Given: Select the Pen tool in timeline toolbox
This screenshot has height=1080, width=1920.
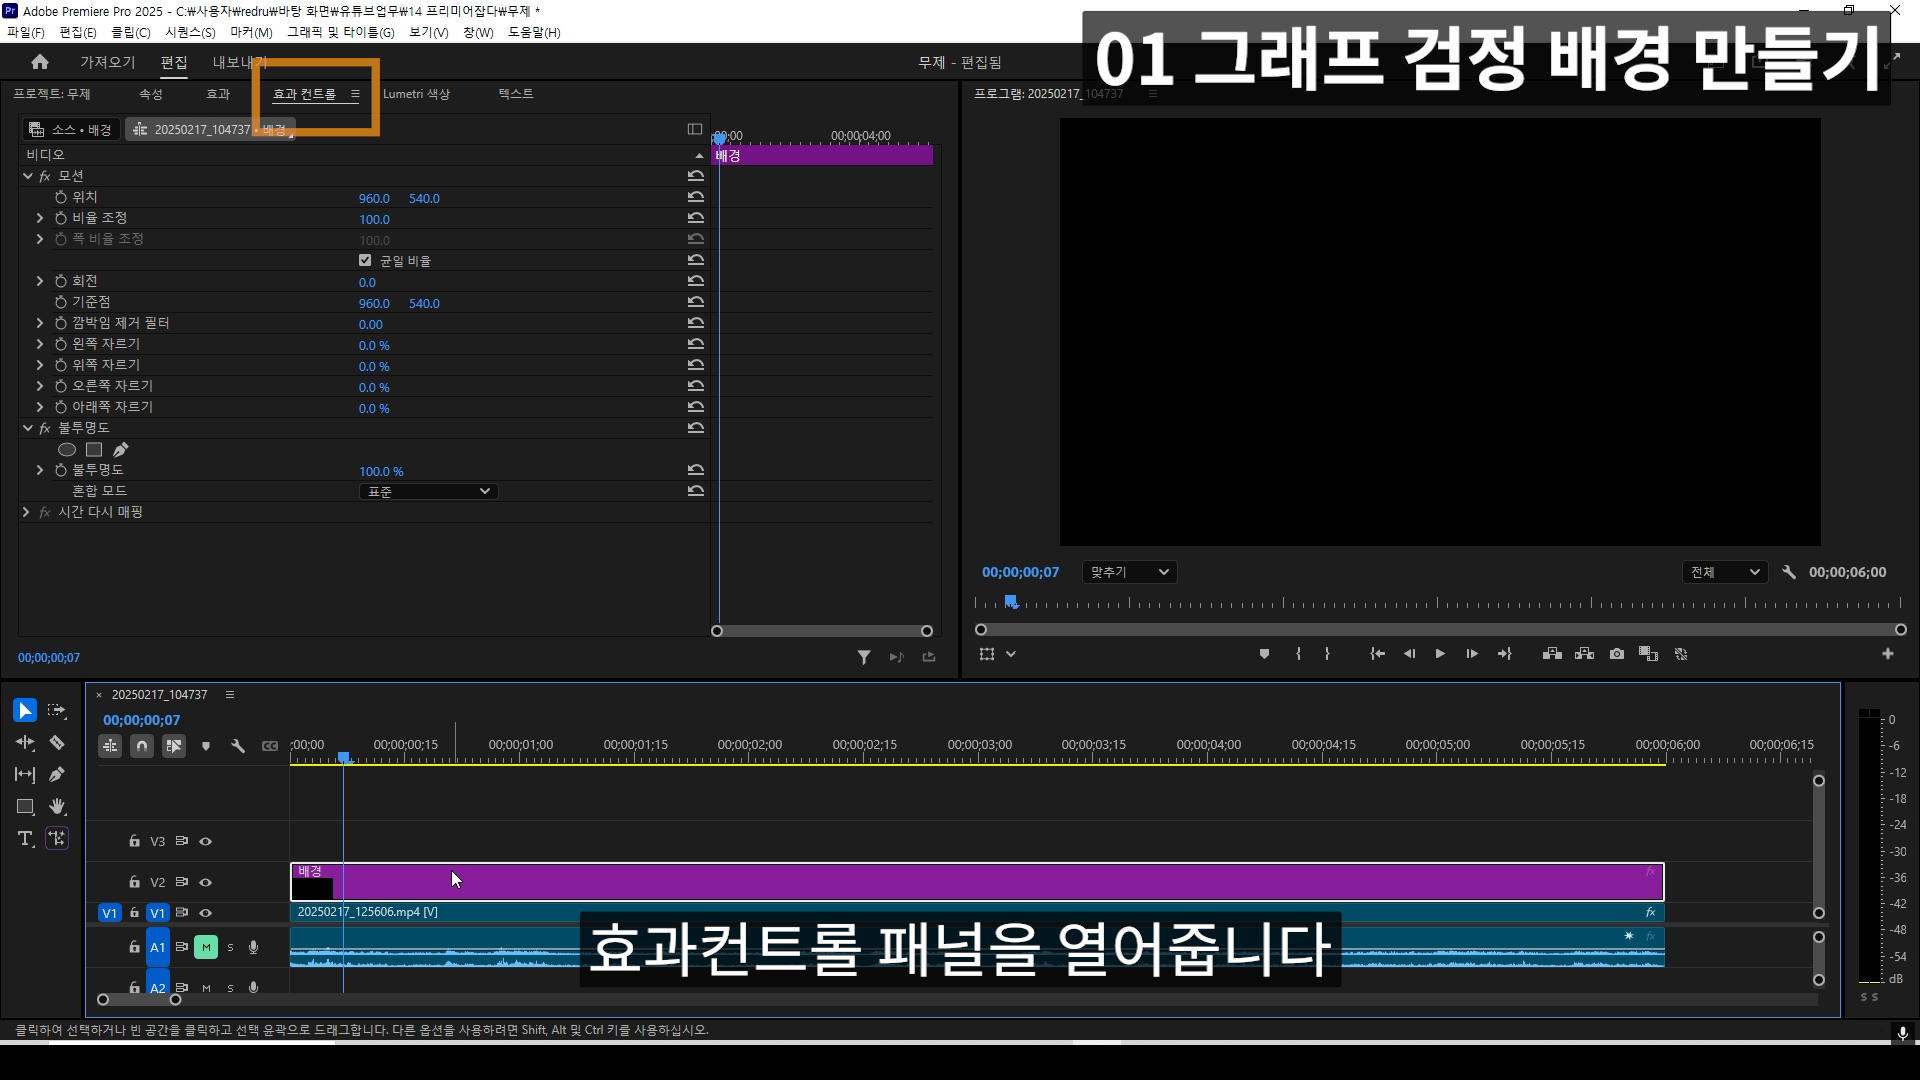Looking at the screenshot, I should click(x=57, y=774).
